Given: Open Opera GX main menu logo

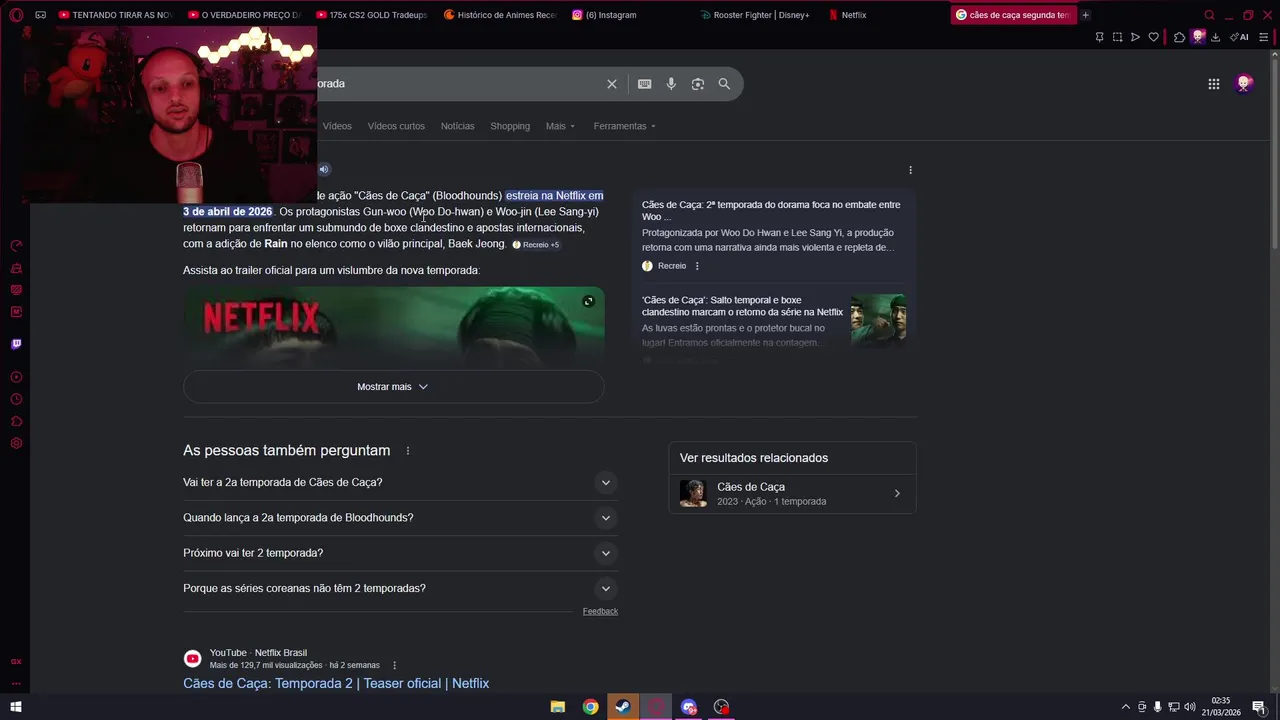Looking at the screenshot, I should pos(16,15).
